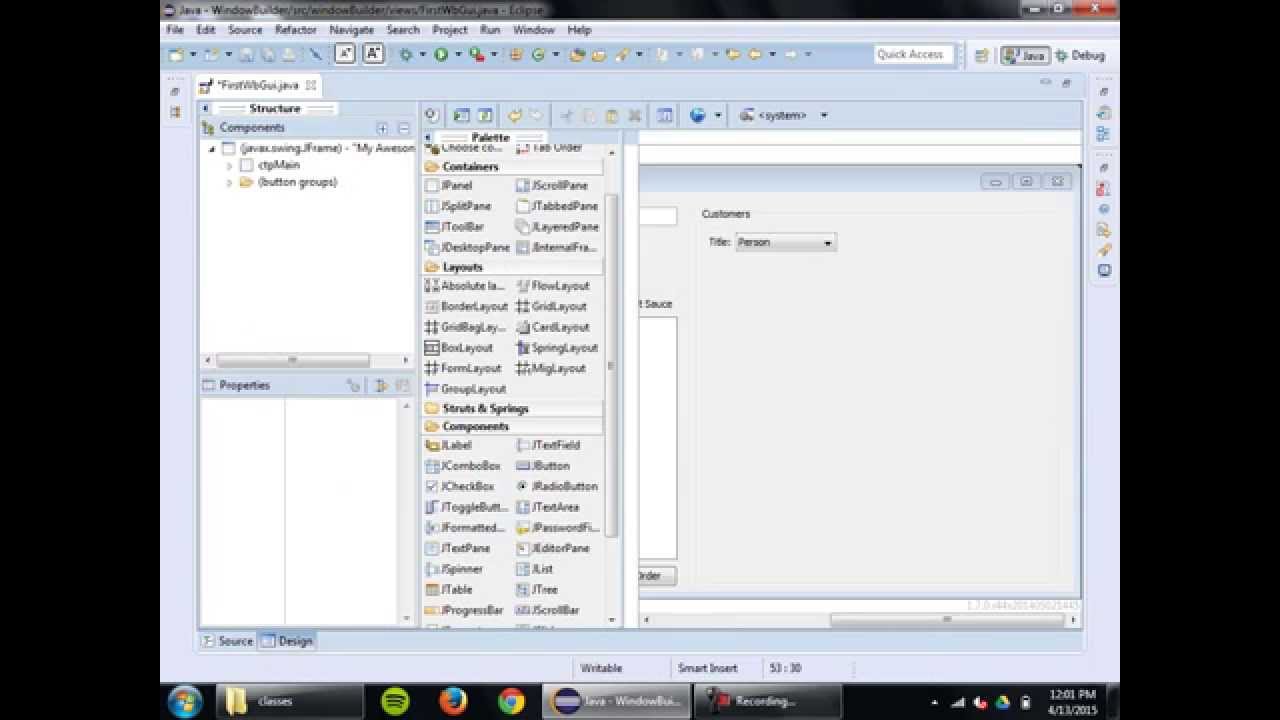Click Debug bug icon in toolbar
The image size is (1280, 720).
tap(406, 55)
